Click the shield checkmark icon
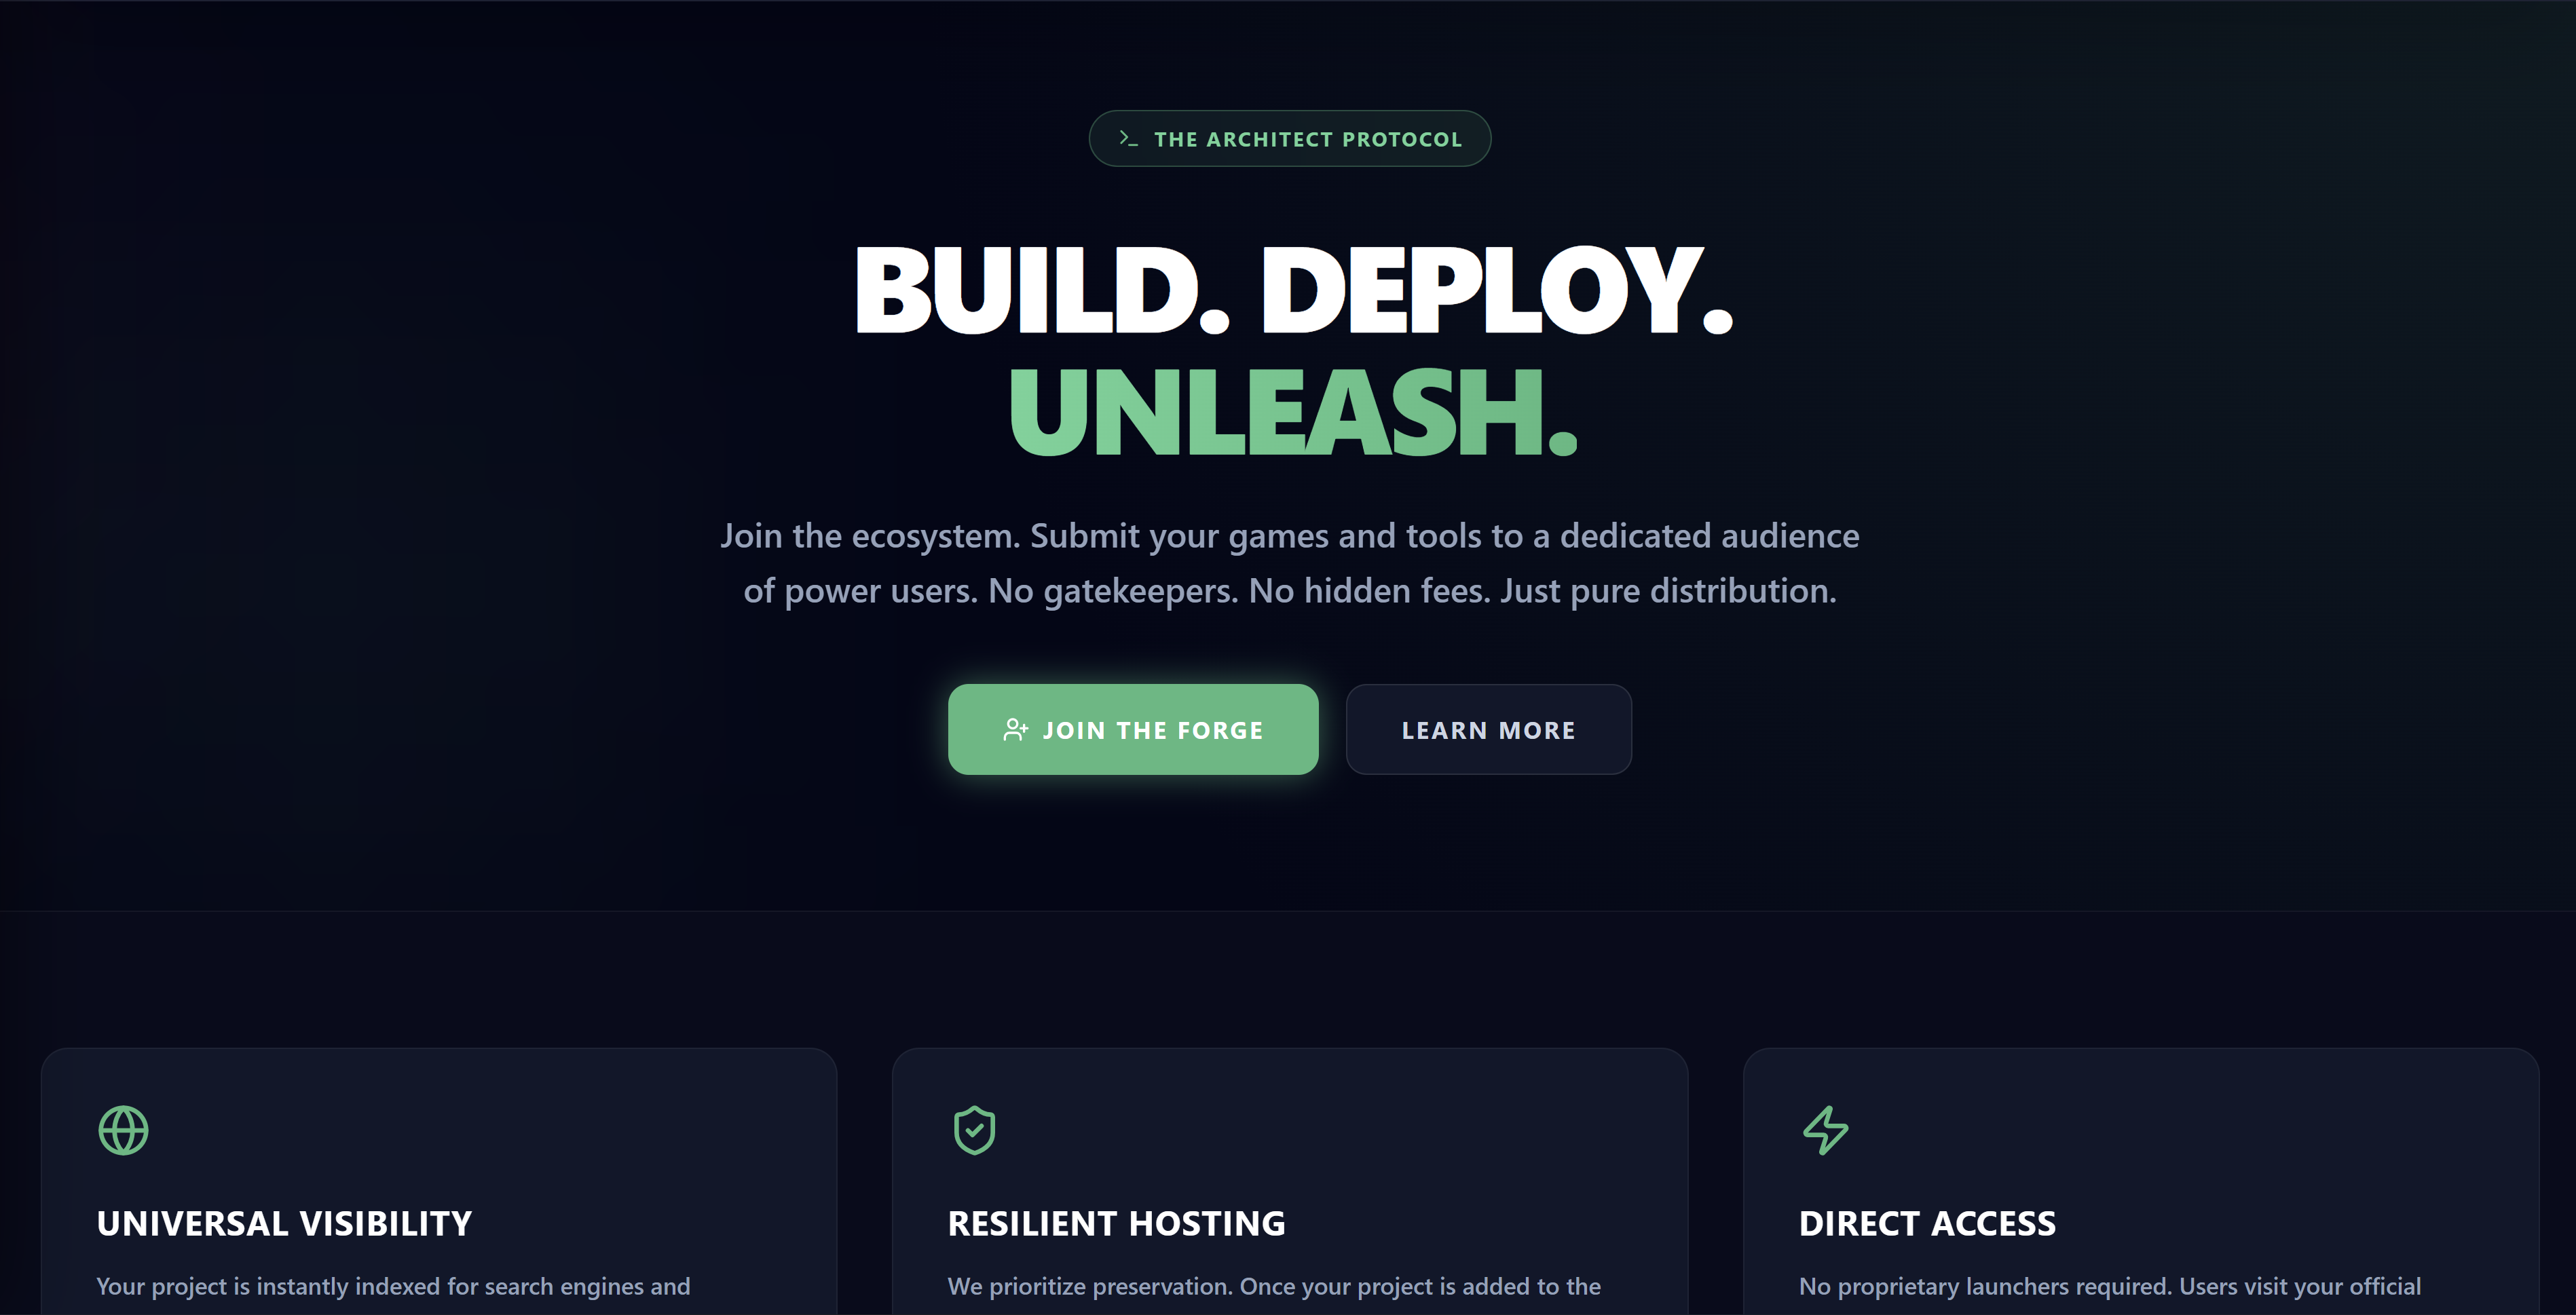Screen dimensions: 2576x1315 (x=974, y=1130)
